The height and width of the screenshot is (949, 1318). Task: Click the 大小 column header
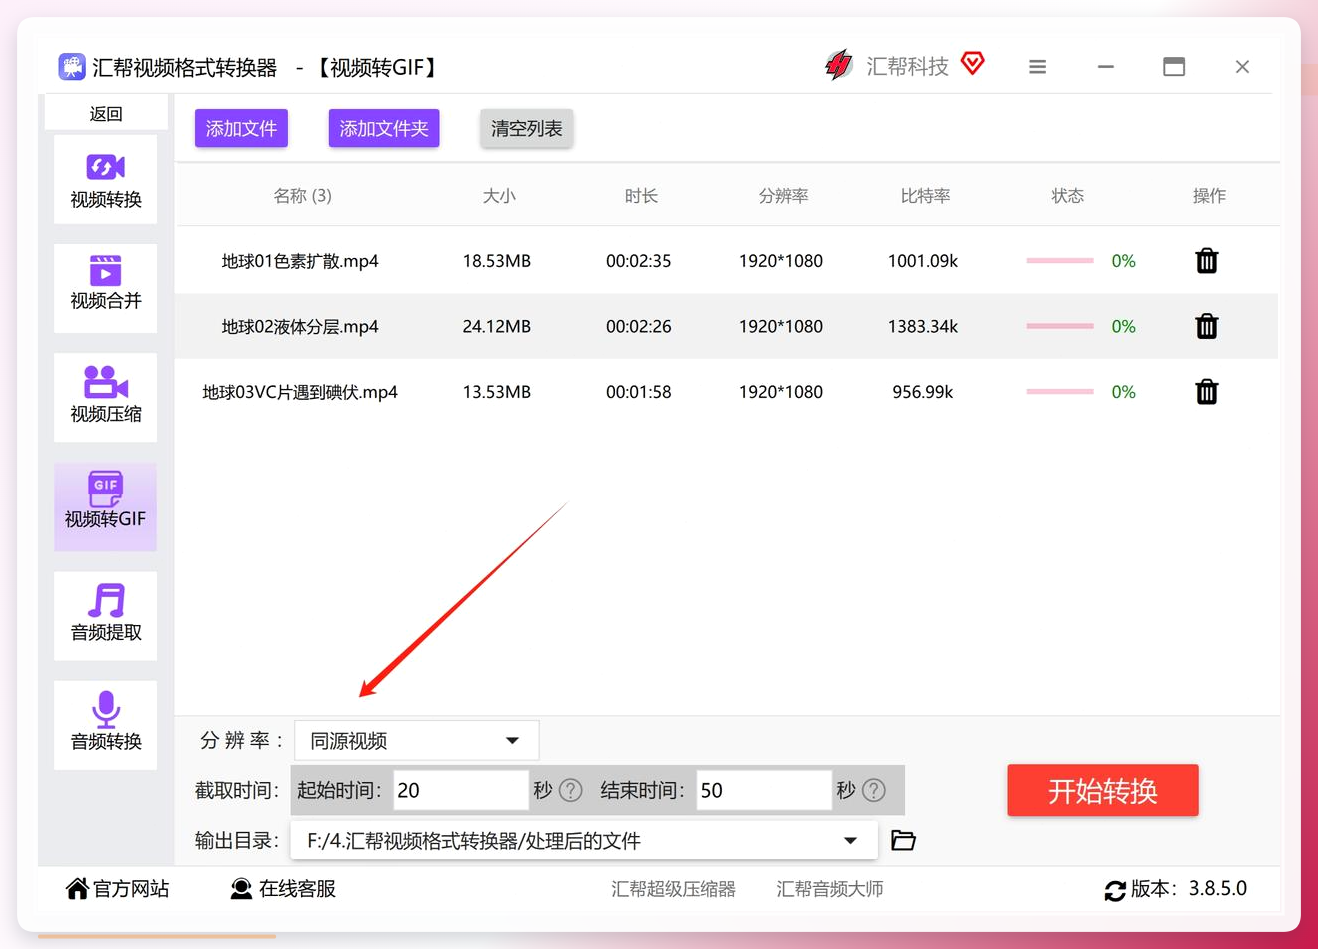pyautogui.click(x=499, y=196)
